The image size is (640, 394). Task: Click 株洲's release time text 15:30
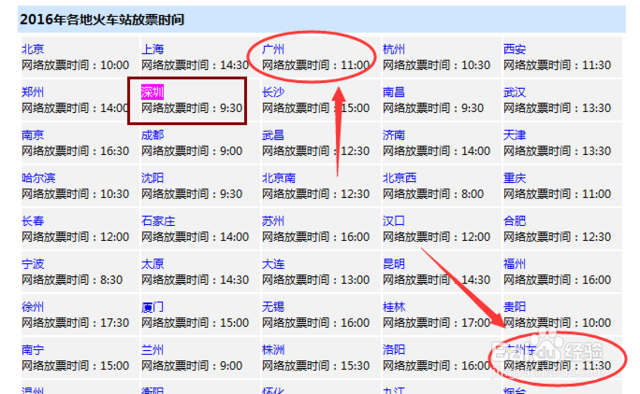pyautogui.click(x=355, y=366)
